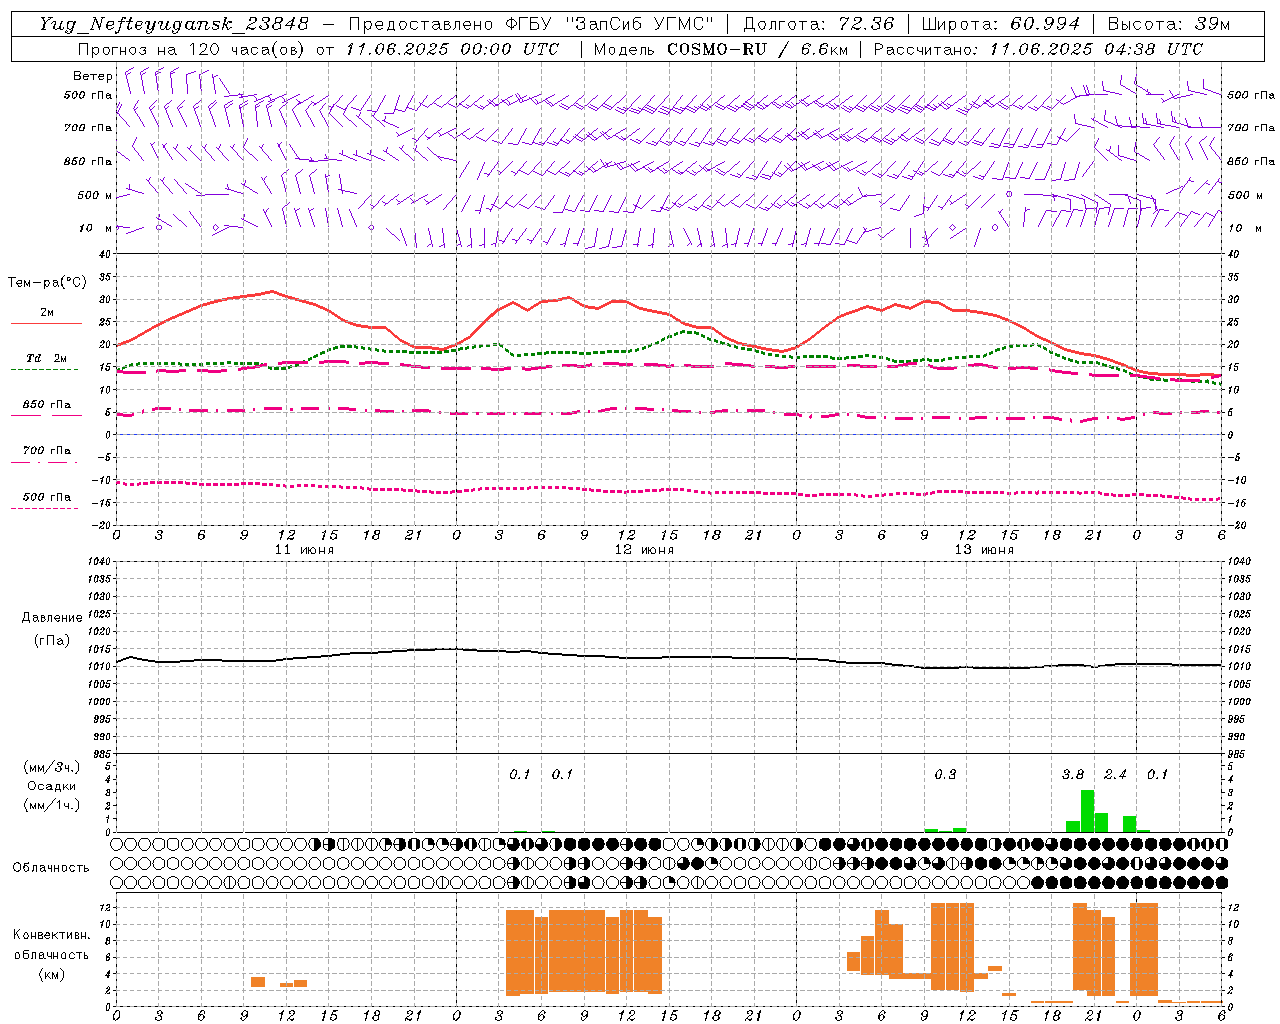Click the 850 гПа temperature legend entry
This screenshot has width=1280, height=1024.
[x=46, y=405]
